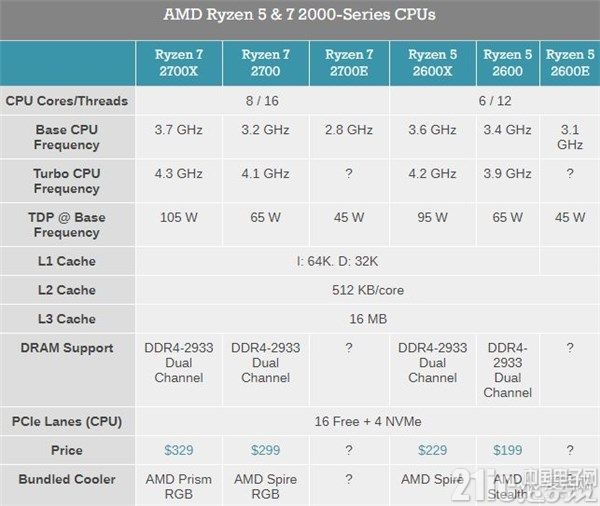Open the $299 price link
Image resolution: width=600 pixels, height=506 pixels.
coord(266,450)
